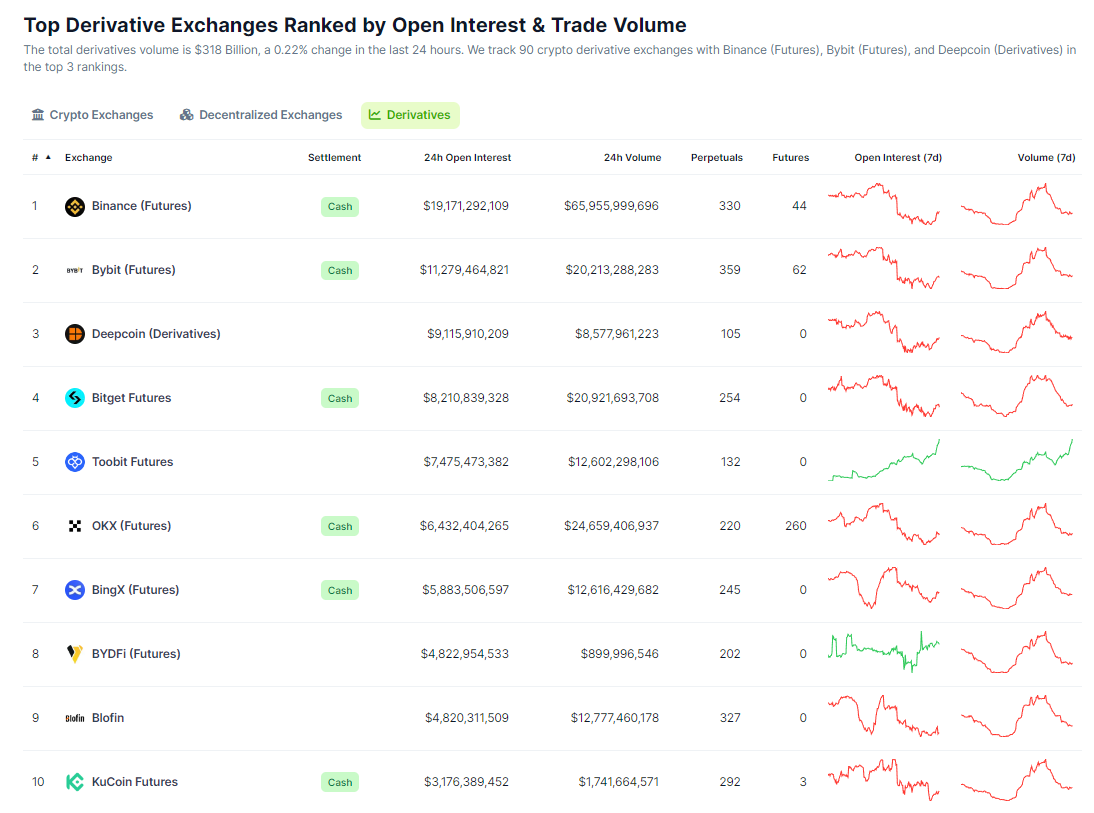The height and width of the screenshot is (813, 1094).
Task: Click the Binance (Futures) logo icon
Action: (x=75, y=206)
